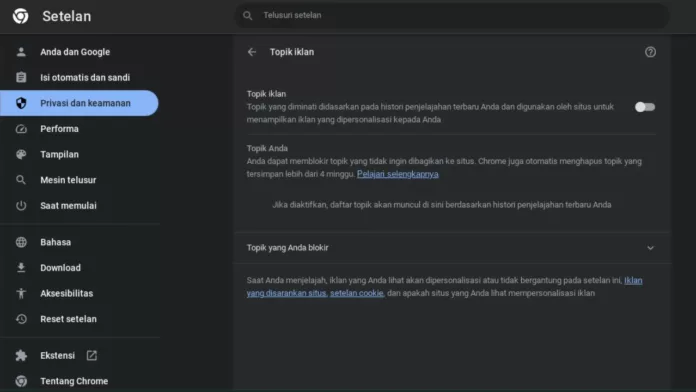Click the Topik Anda heading text
The width and height of the screenshot is (696, 392).
tap(267, 148)
